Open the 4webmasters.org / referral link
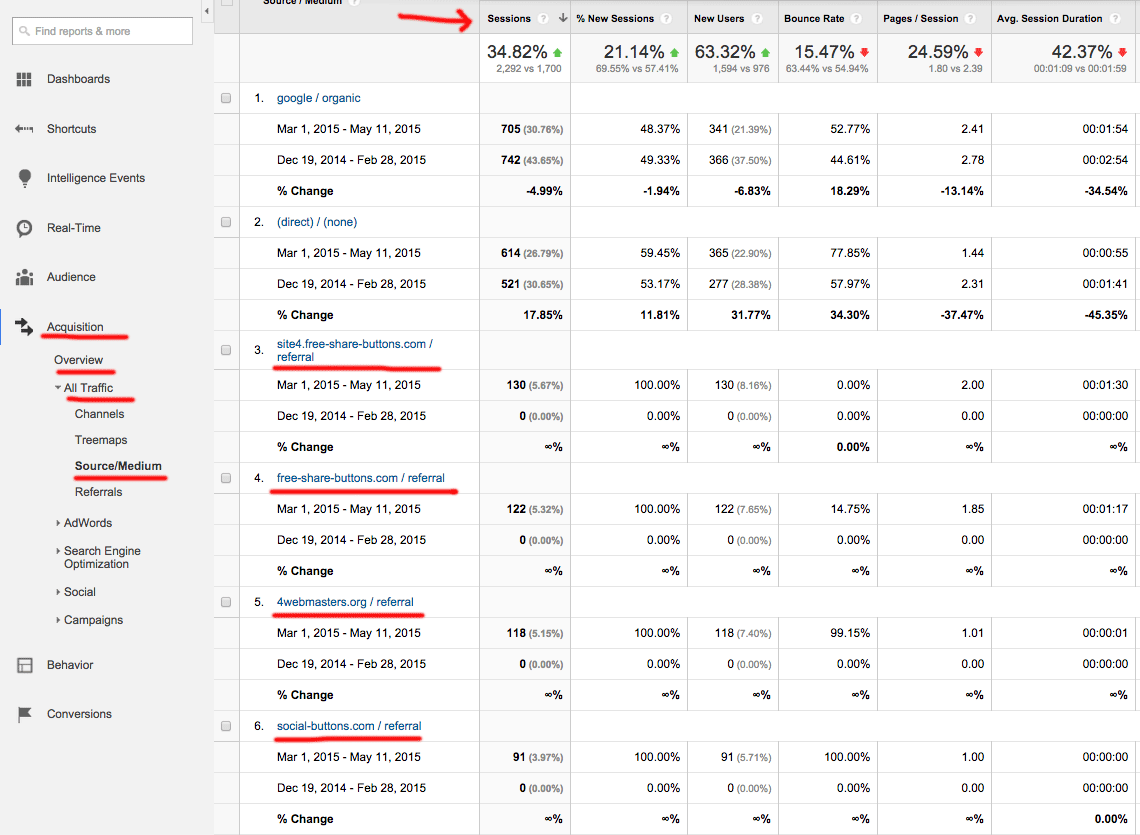 pos(345,602)
